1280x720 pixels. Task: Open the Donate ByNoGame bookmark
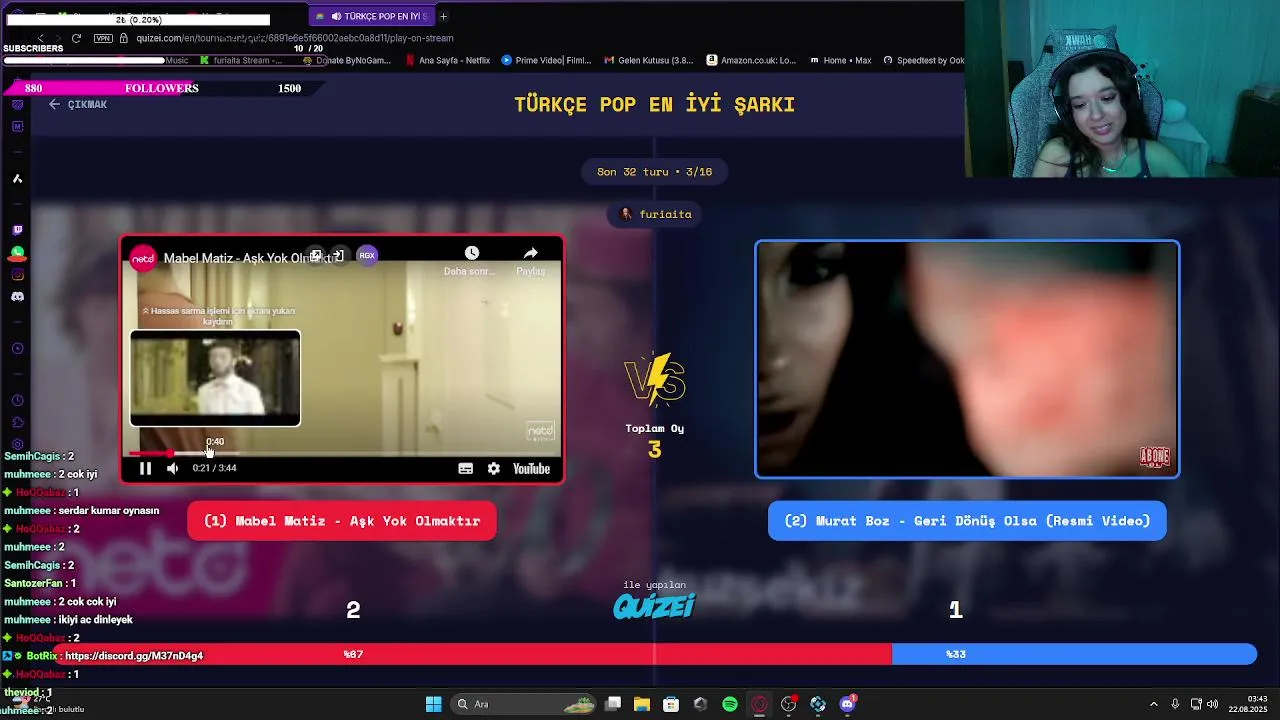(x=346, y=60)
